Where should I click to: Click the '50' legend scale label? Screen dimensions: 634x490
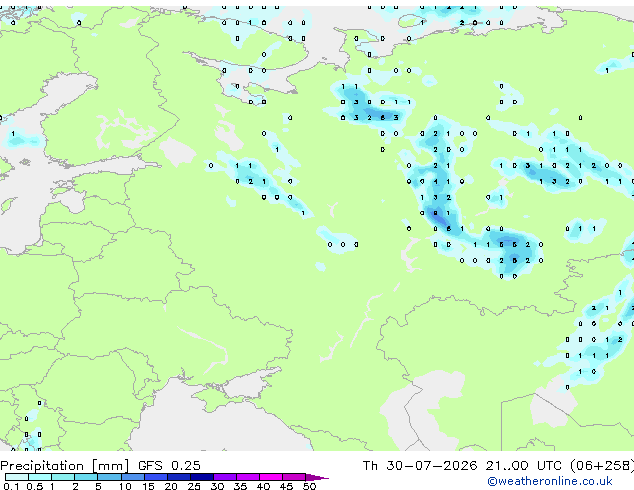pyautogui.click(x=310, y=486)
